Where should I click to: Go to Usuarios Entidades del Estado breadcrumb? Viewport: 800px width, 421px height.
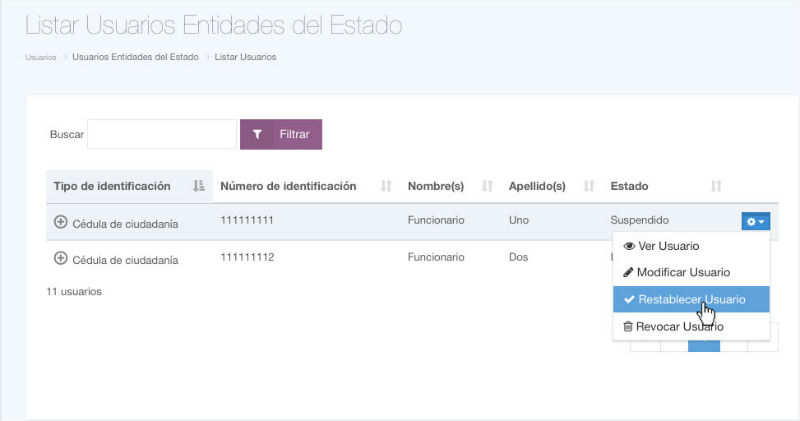point(135,57)
